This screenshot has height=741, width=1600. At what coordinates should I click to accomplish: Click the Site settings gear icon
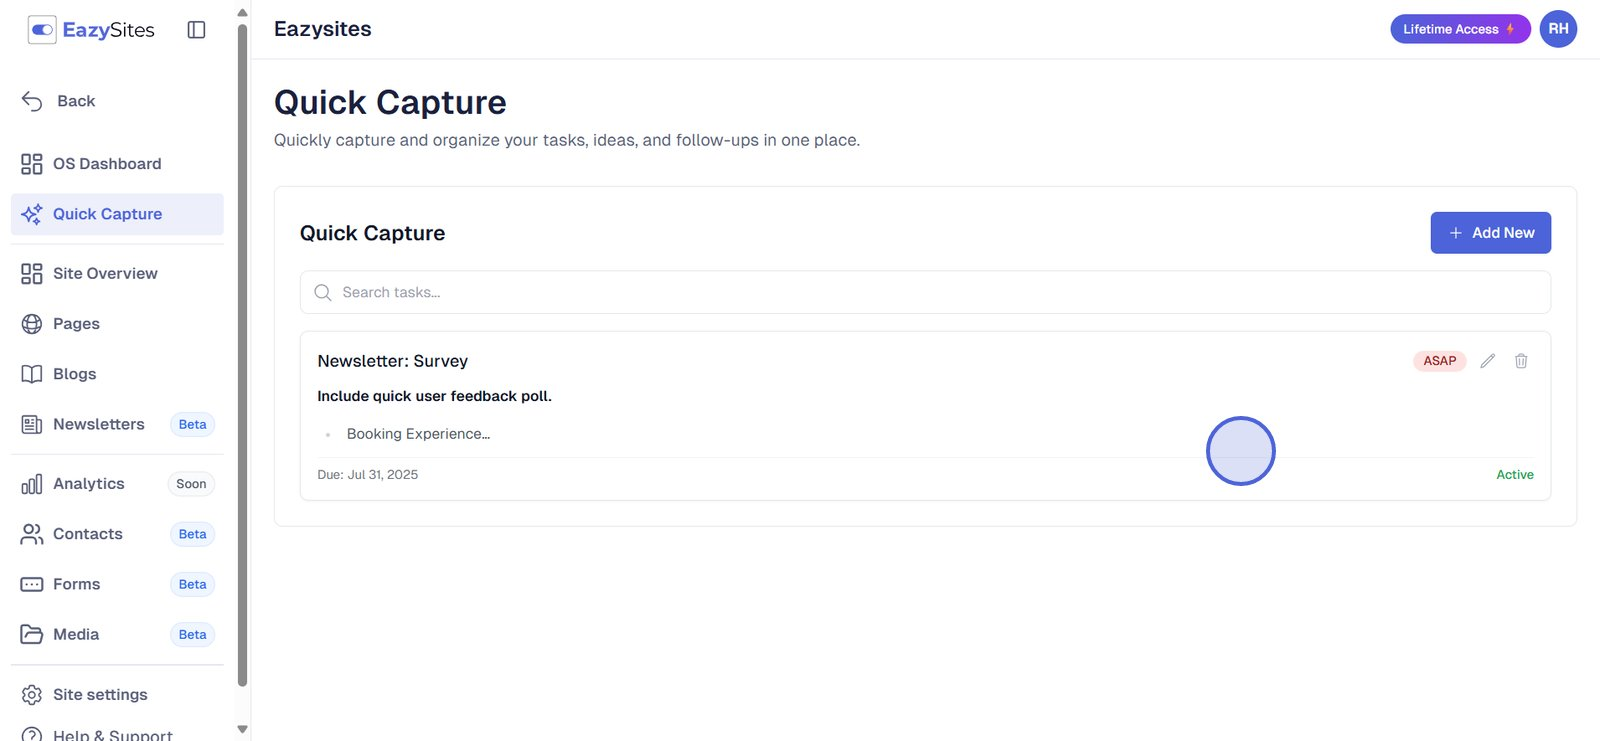32,695
